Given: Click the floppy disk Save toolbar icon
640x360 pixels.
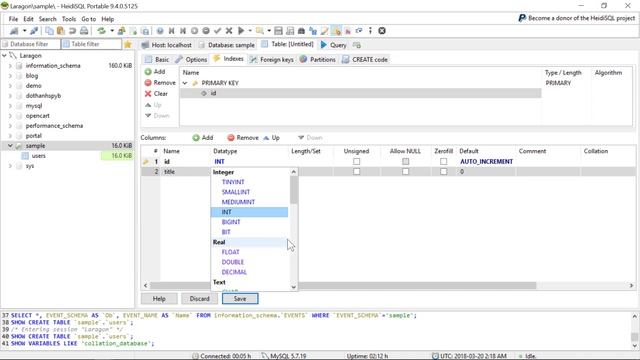Looking at the screenshot, I should pyautogui.click(x=278, y=31).
